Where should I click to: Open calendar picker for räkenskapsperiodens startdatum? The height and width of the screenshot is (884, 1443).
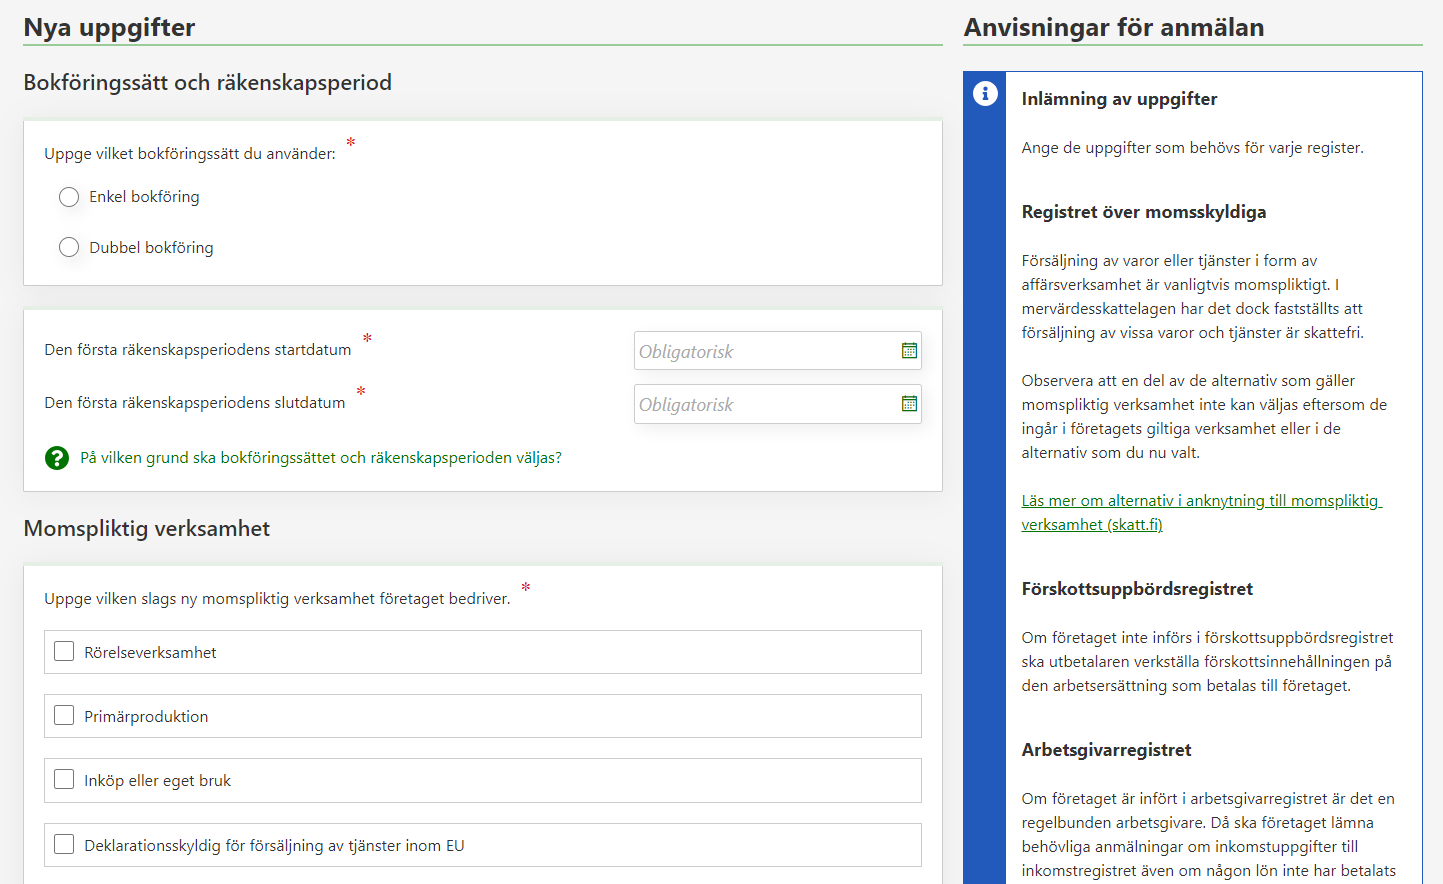(909, 351)
